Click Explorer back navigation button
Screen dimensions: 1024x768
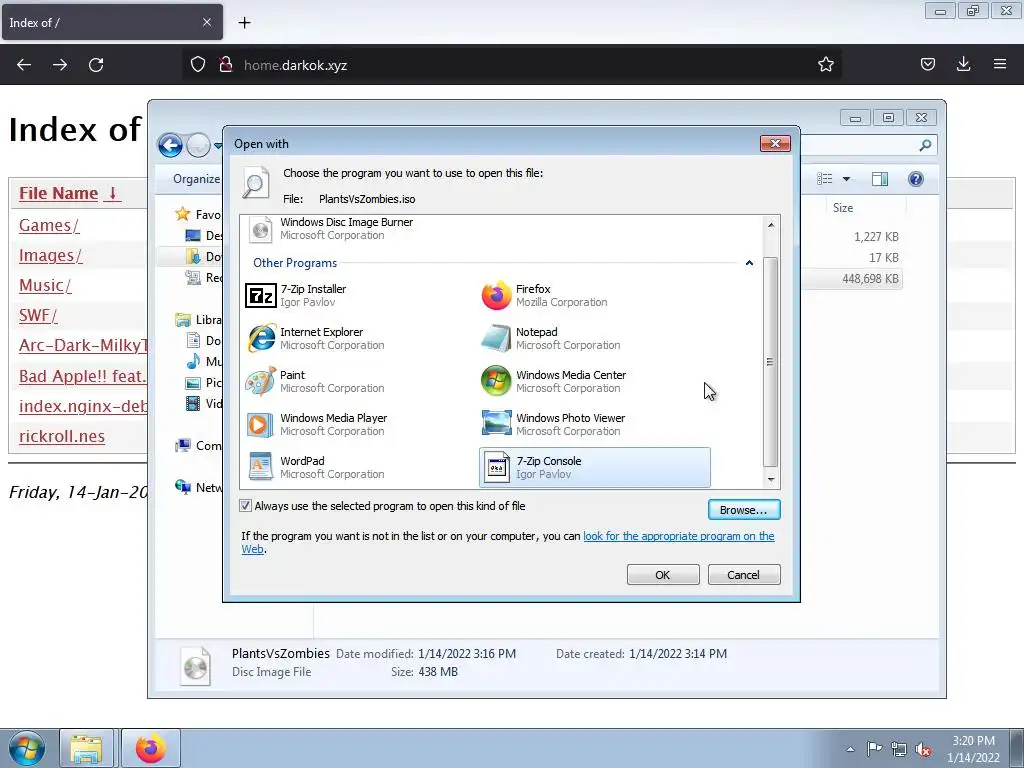[x=170, y=145]
